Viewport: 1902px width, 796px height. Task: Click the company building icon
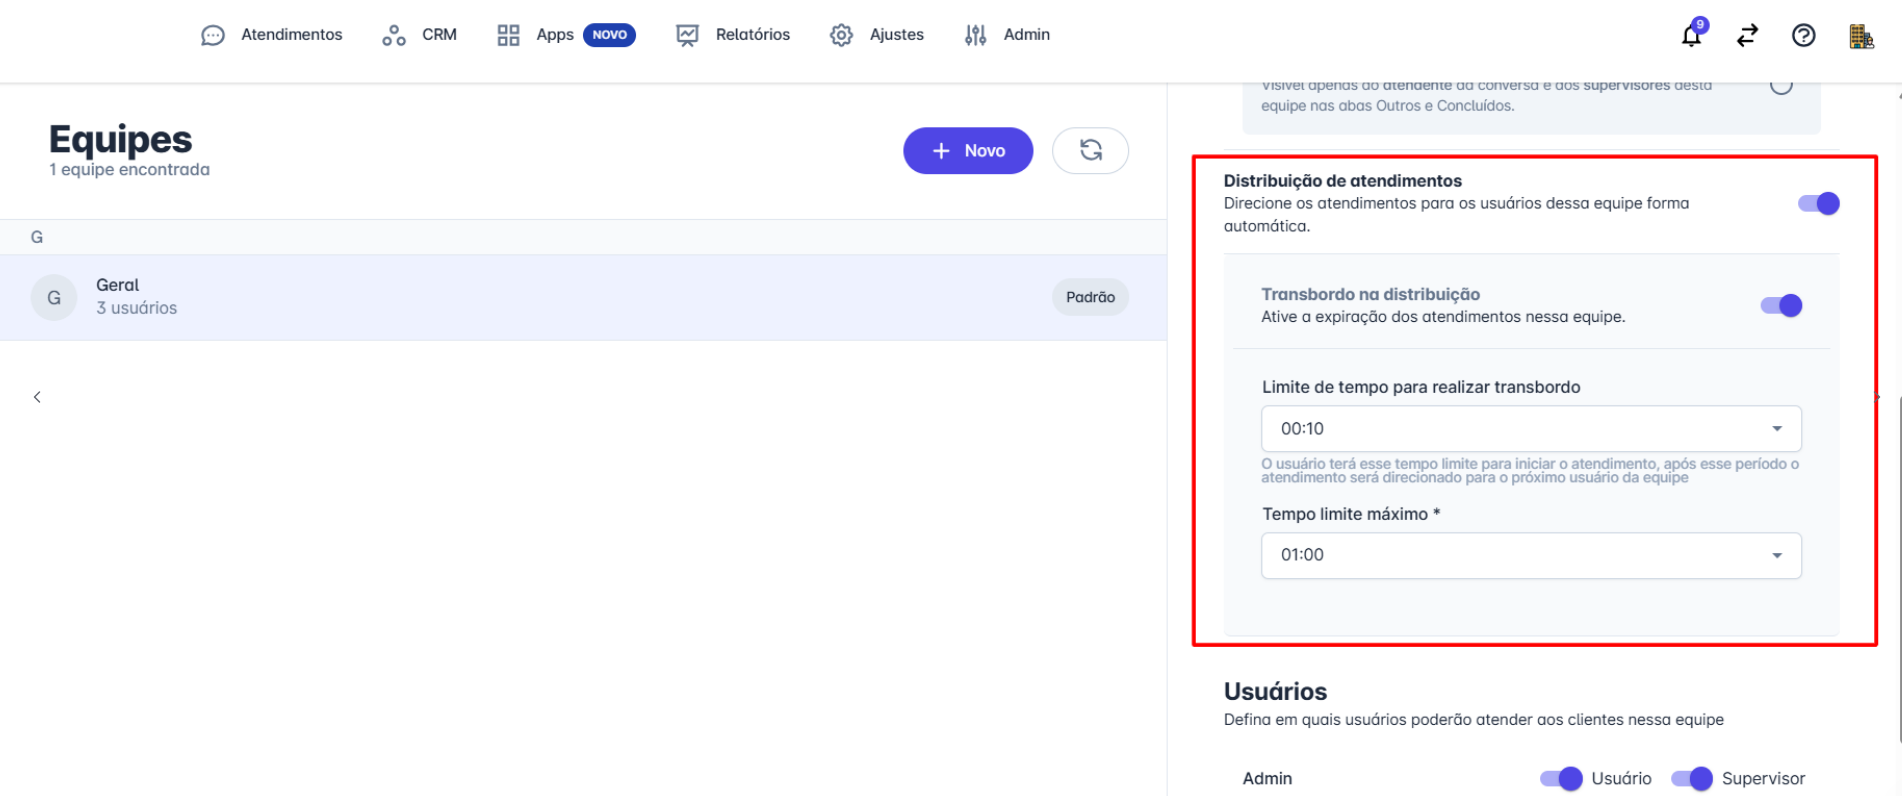(x=1860, y=36)
